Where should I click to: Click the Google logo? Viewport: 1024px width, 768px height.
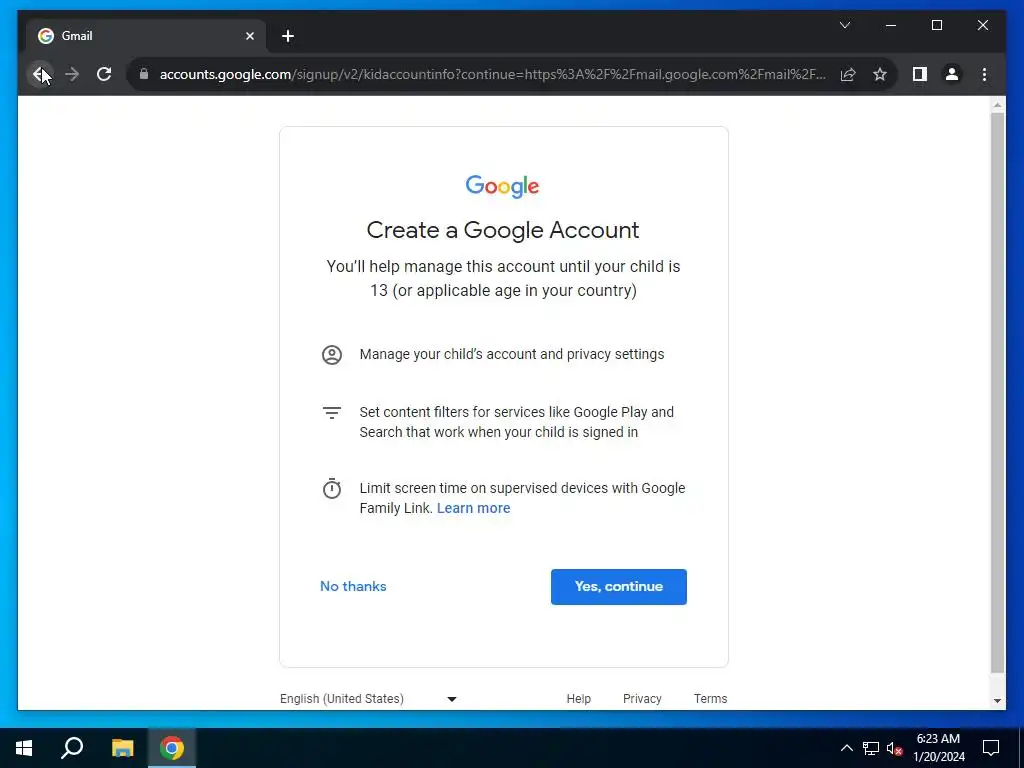502,186
